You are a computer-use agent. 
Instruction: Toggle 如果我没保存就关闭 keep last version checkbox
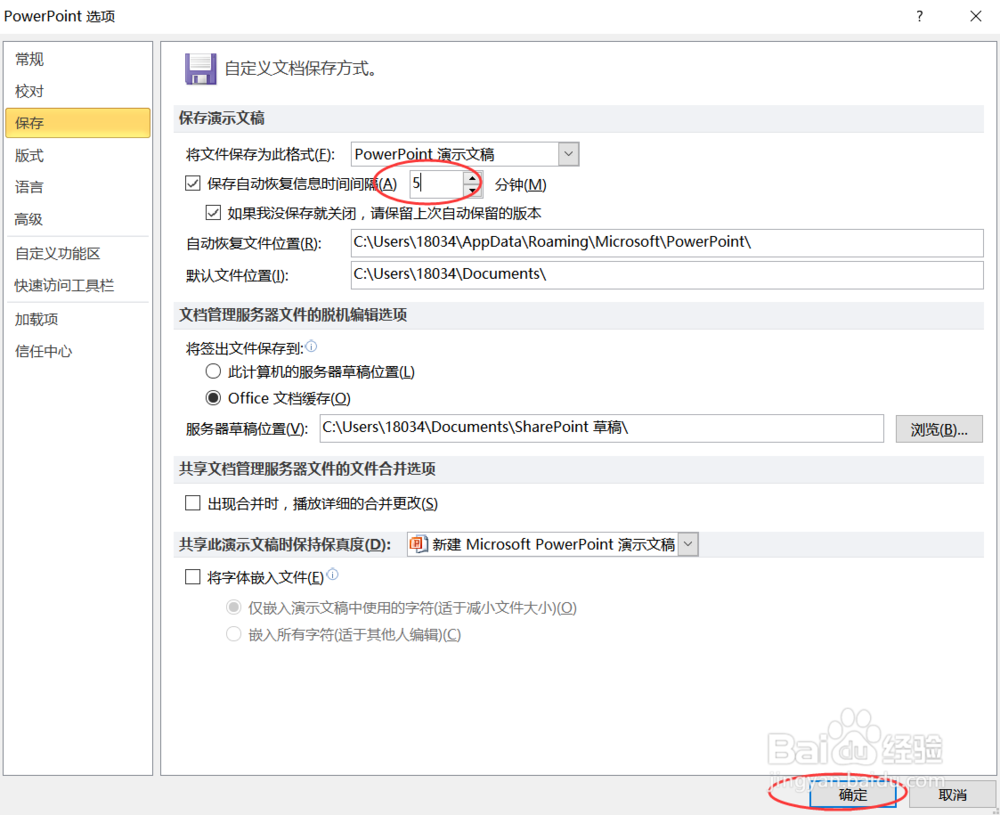(x=213, y=212)
